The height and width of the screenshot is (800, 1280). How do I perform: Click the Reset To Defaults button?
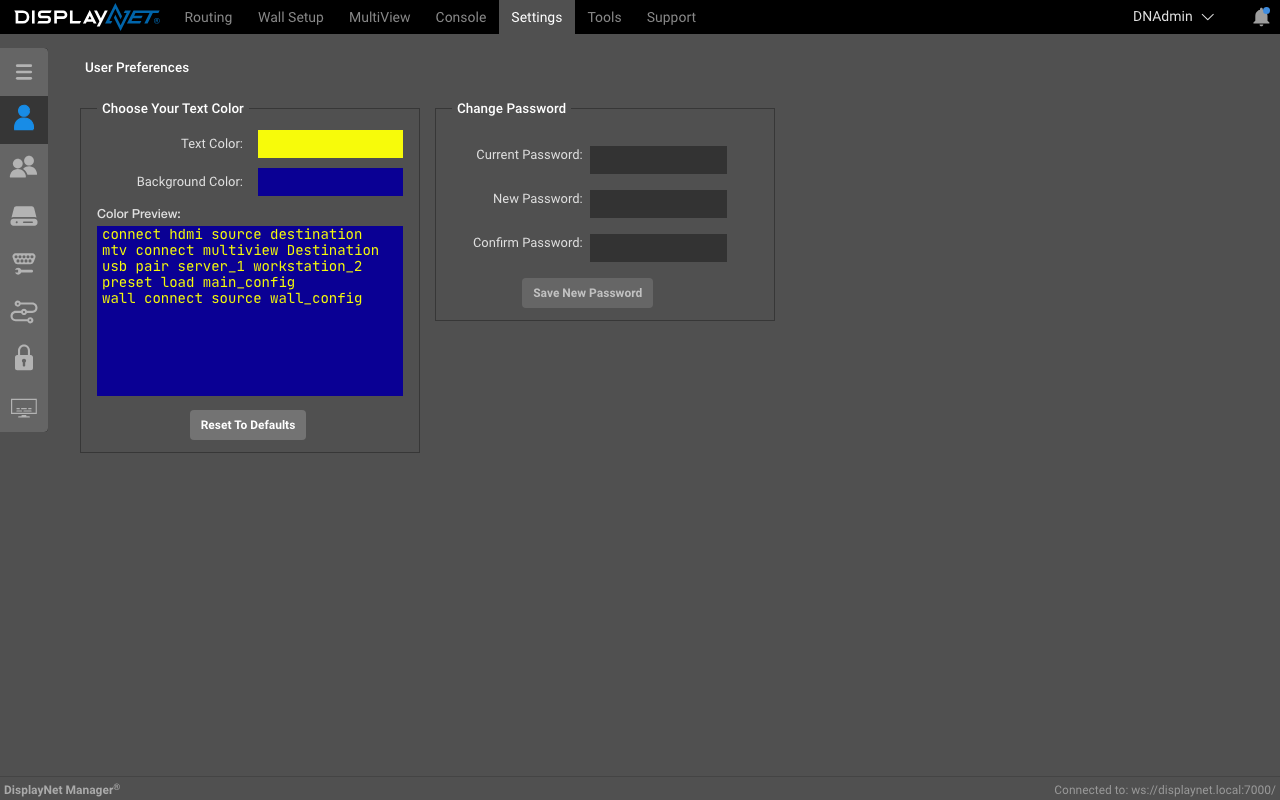tap(248, 425)
